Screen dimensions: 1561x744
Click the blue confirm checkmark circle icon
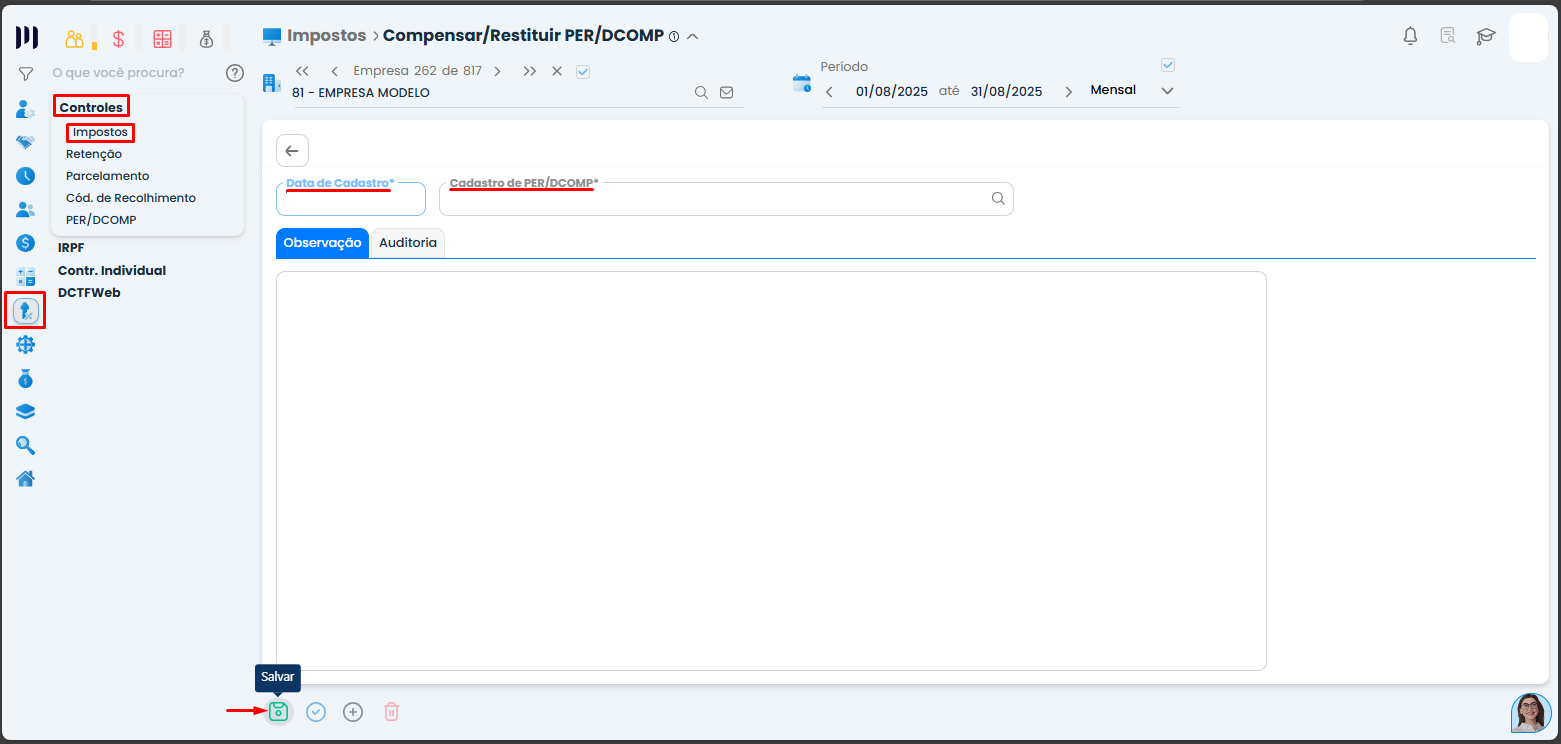pos(316,712)
